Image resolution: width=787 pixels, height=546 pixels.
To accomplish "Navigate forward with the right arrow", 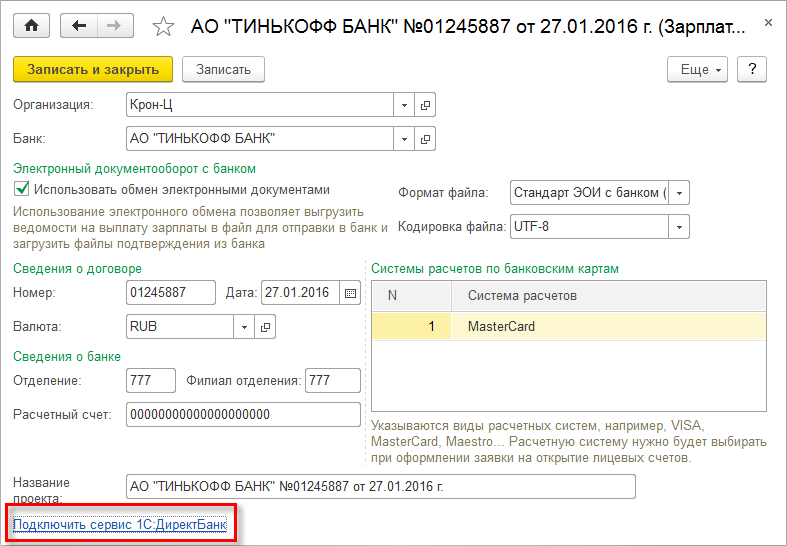I will tap(114, 25).
